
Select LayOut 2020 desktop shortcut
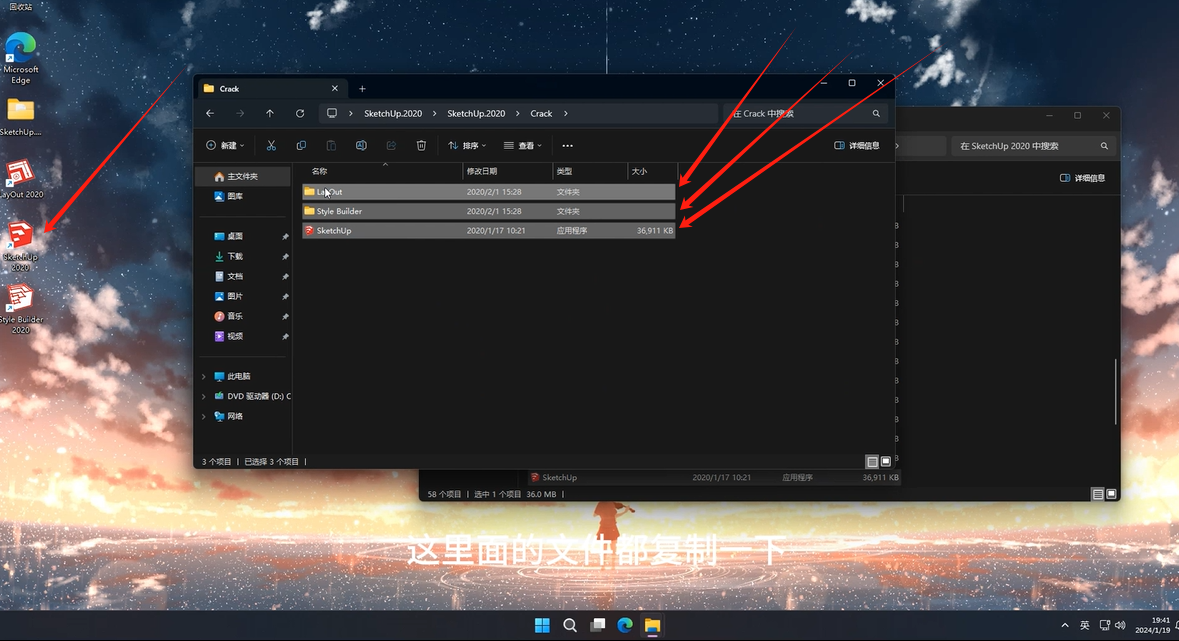point(21,179)
